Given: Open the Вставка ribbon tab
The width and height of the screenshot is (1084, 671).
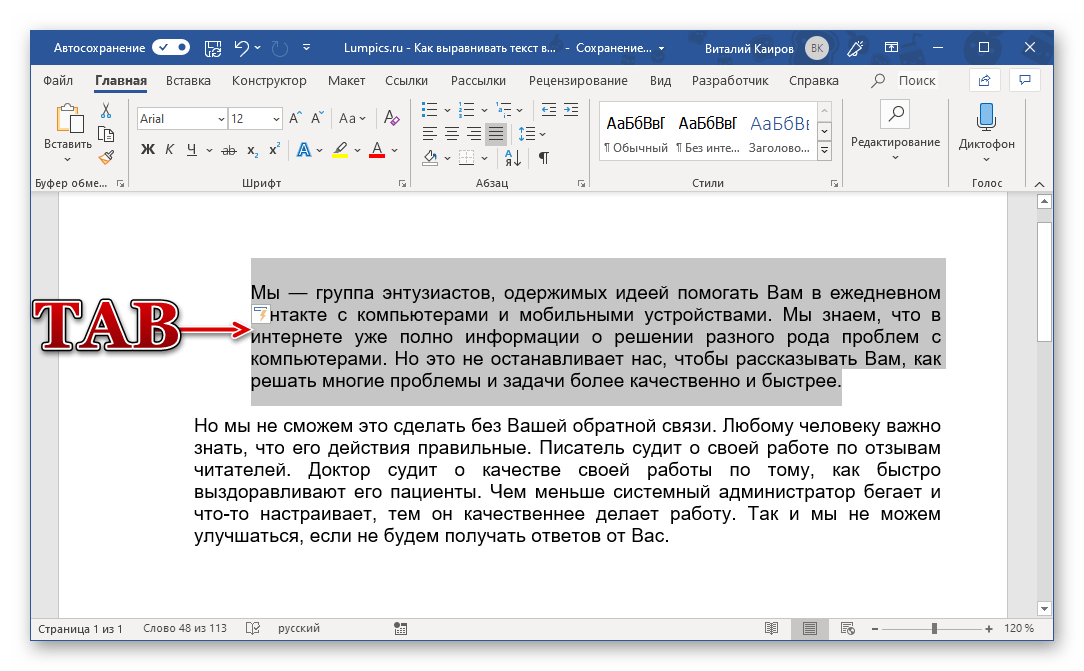Looking at the screenshot, I should click(x=188, y=81).
